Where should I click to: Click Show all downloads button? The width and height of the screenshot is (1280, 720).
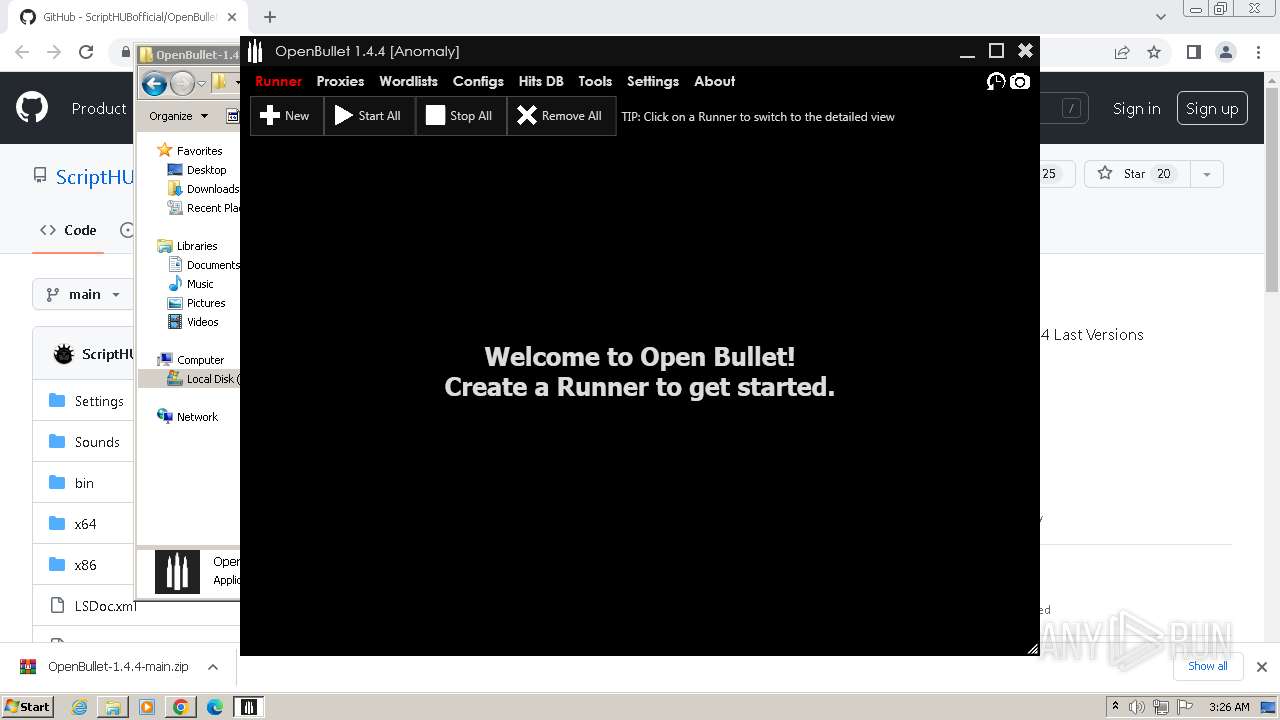(1207, 666)
